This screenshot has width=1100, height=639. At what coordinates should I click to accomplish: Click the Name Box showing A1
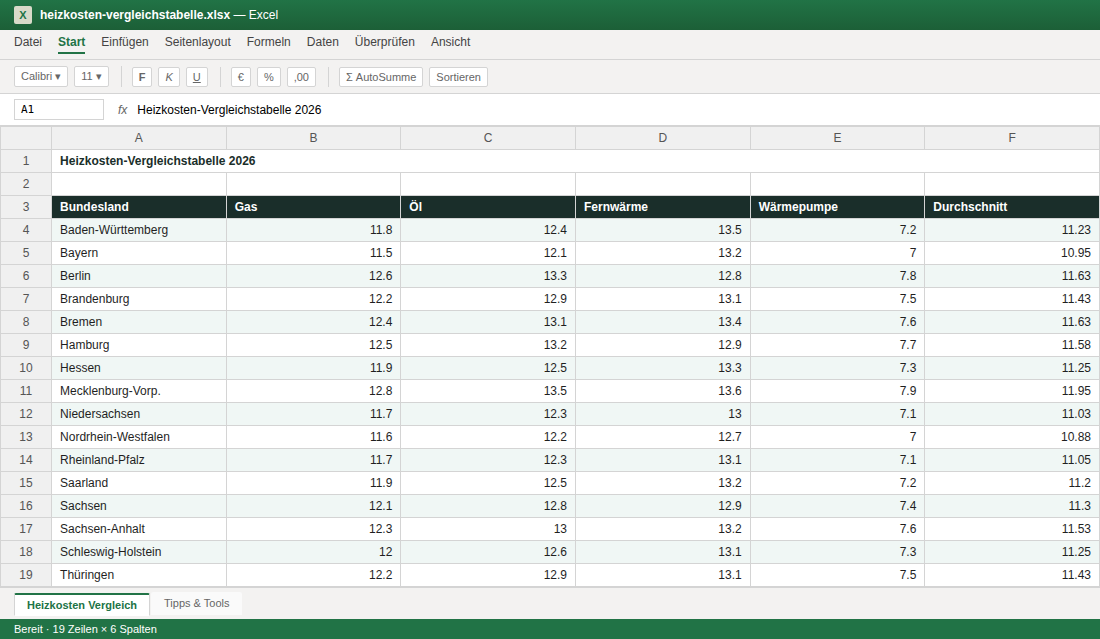[x=59, y=109]
